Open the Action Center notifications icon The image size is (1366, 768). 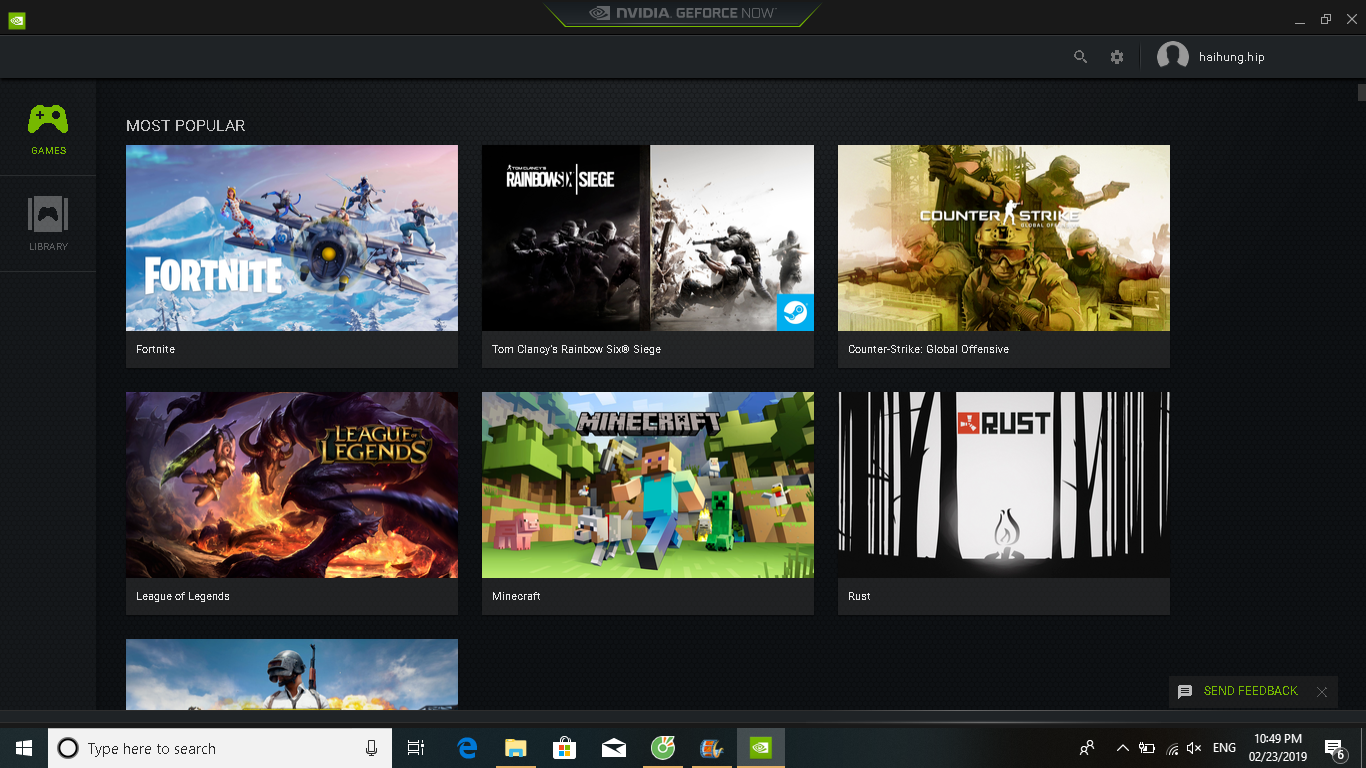(x=1334, y=748)
